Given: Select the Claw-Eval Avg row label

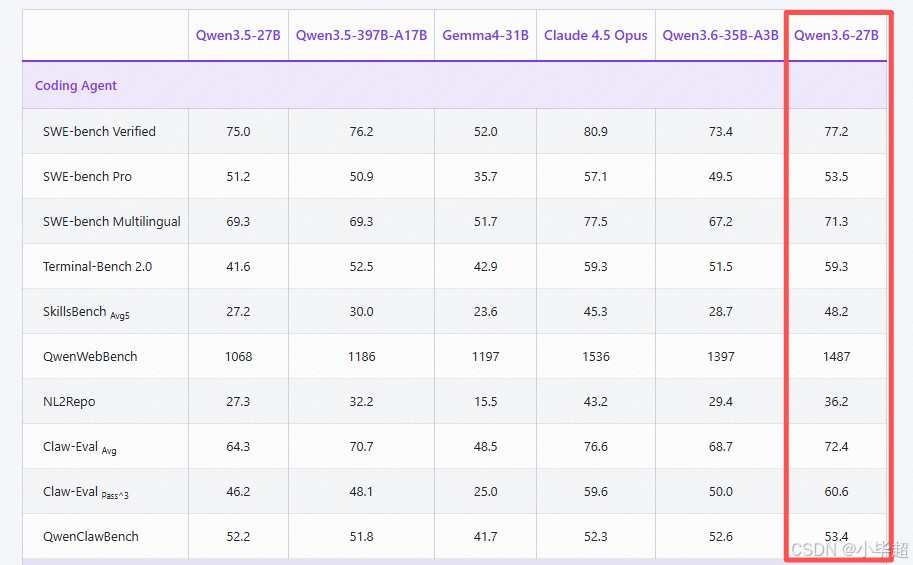Looking at the screenshot, I should click(x=79, y=447).
